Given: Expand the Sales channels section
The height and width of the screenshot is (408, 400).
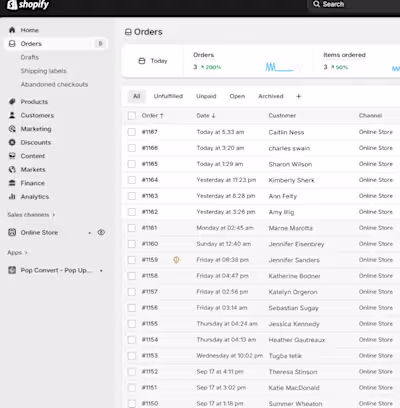Looking at the screenshot, I should click(x=31, y=215).
